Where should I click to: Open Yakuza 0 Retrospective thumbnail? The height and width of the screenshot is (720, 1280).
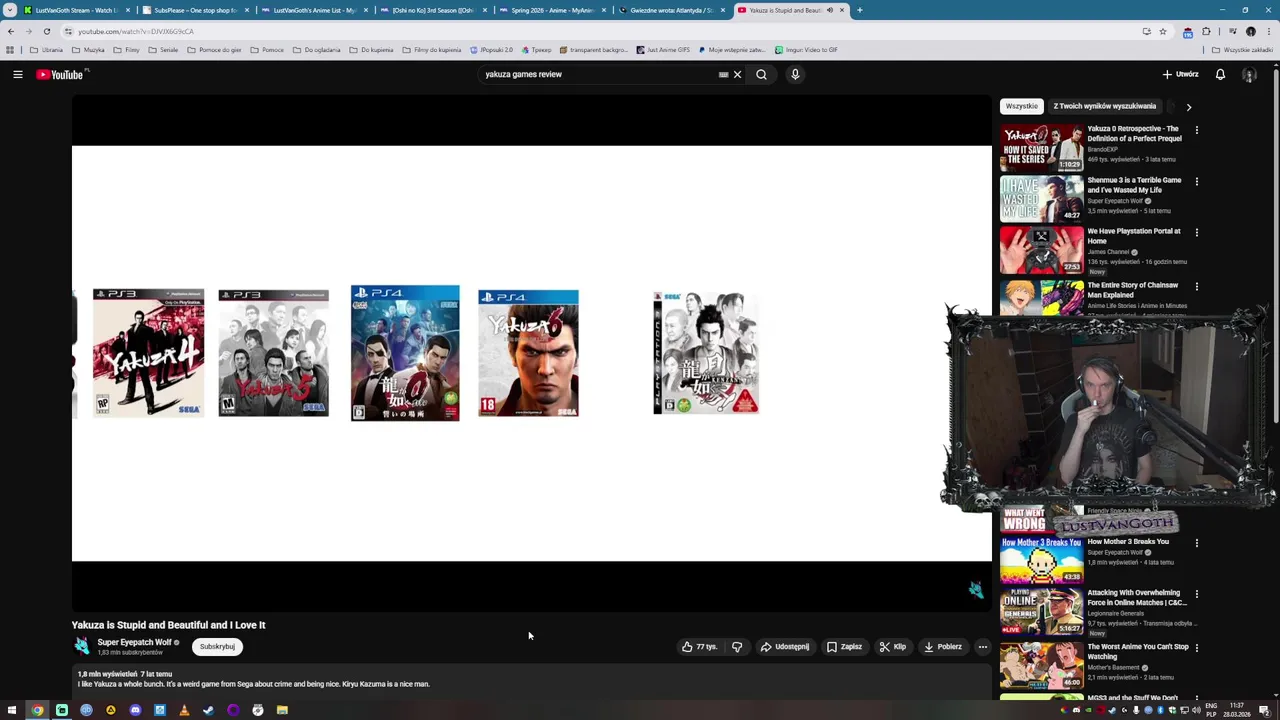point(1041,147)
